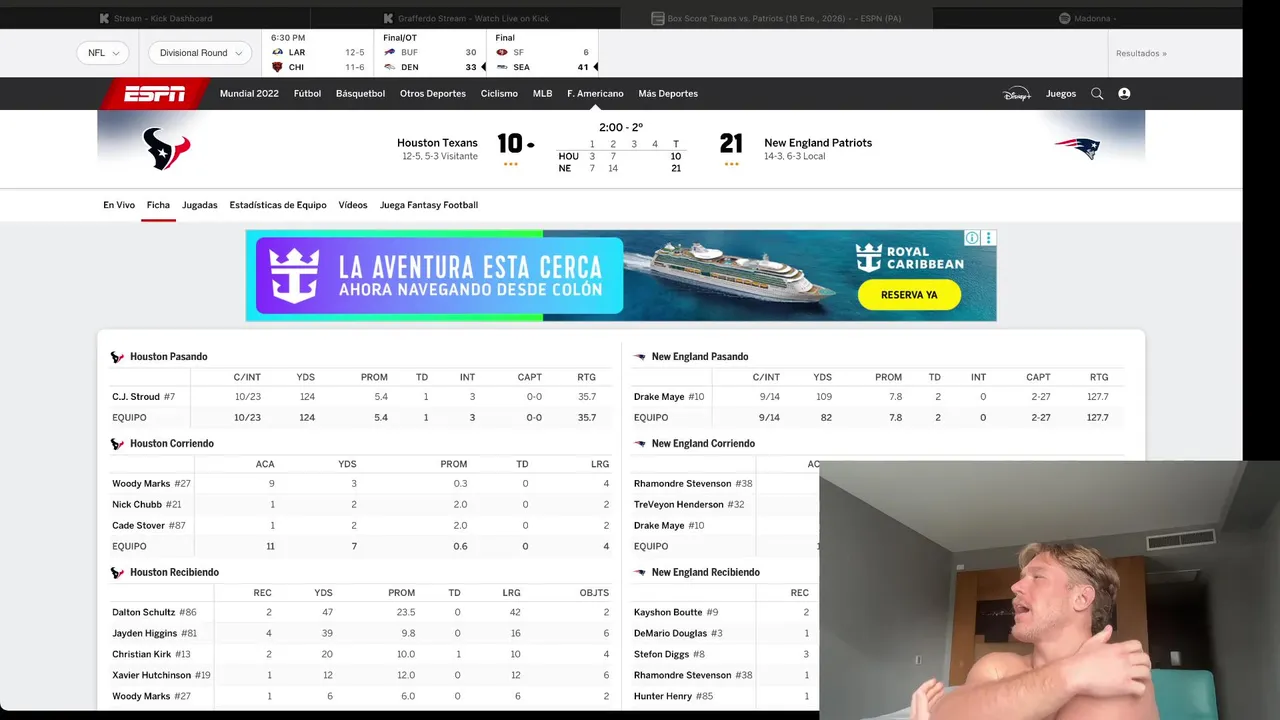Open Ciclismo menu
1280x720 pixels.
499,94
